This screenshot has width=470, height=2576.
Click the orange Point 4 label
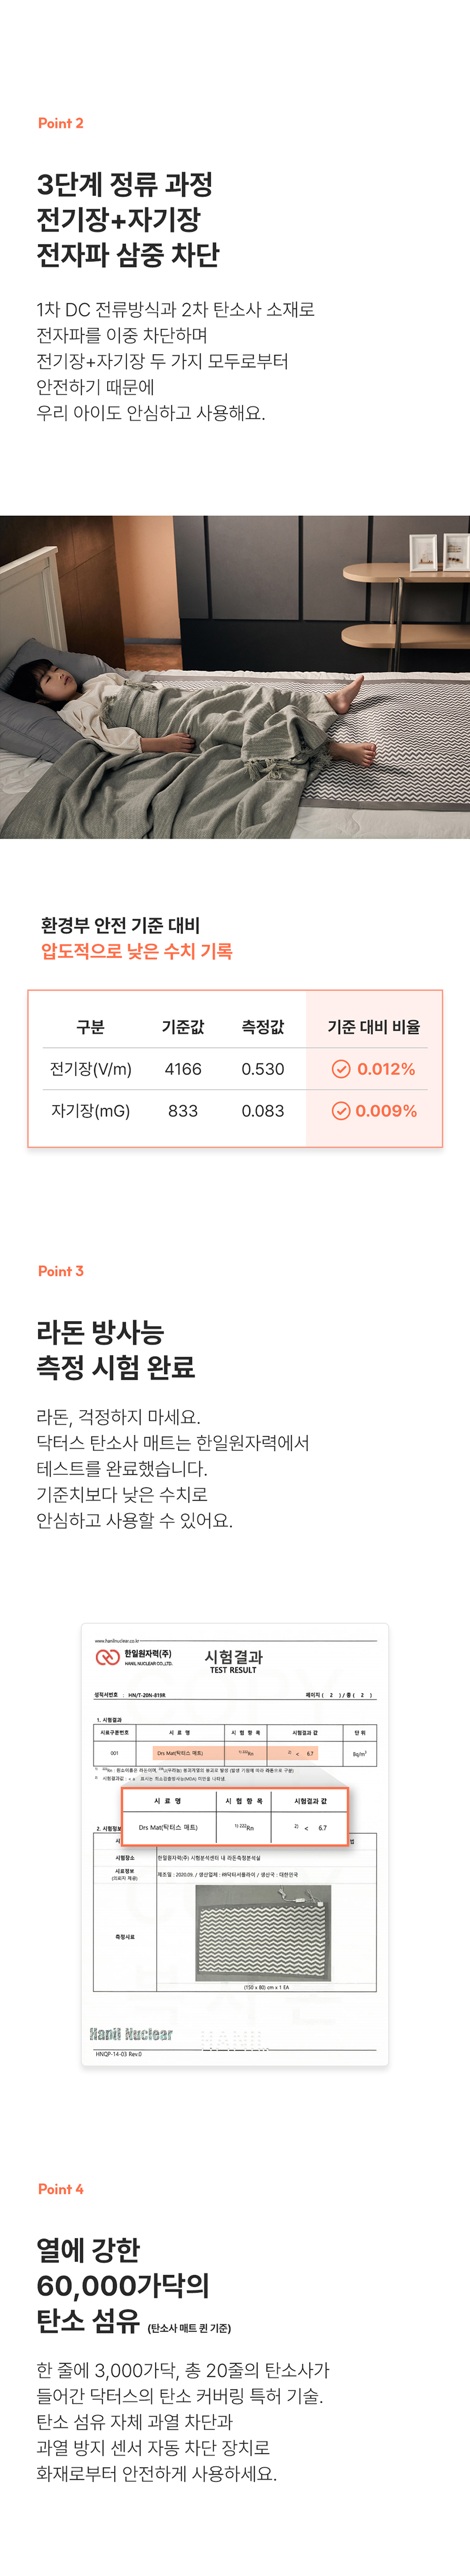pos(61,2189)
